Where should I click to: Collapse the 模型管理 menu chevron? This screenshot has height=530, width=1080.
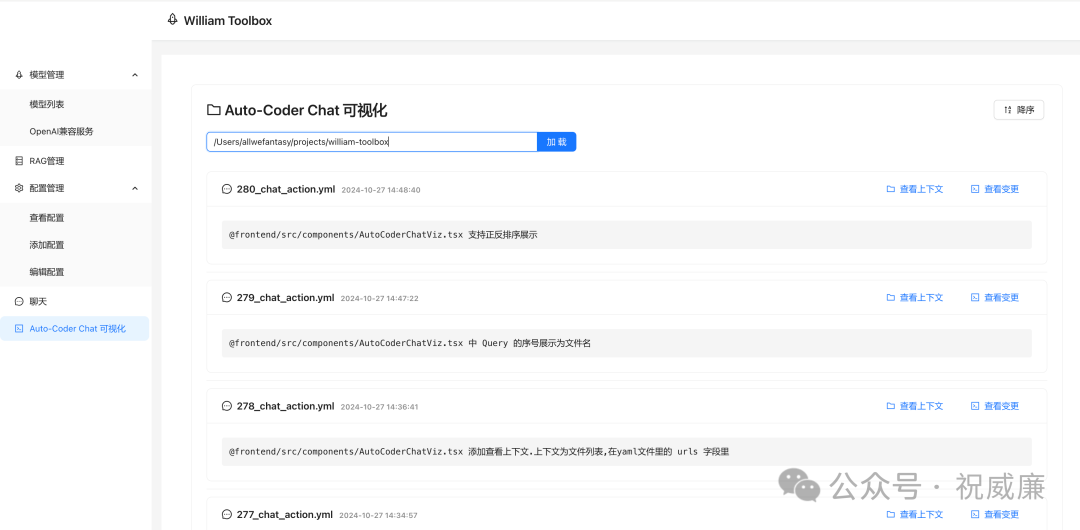coord(135,74)
